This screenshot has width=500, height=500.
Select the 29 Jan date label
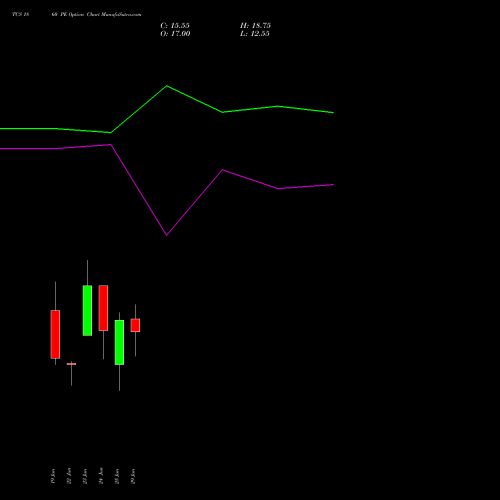click(133, 476)
